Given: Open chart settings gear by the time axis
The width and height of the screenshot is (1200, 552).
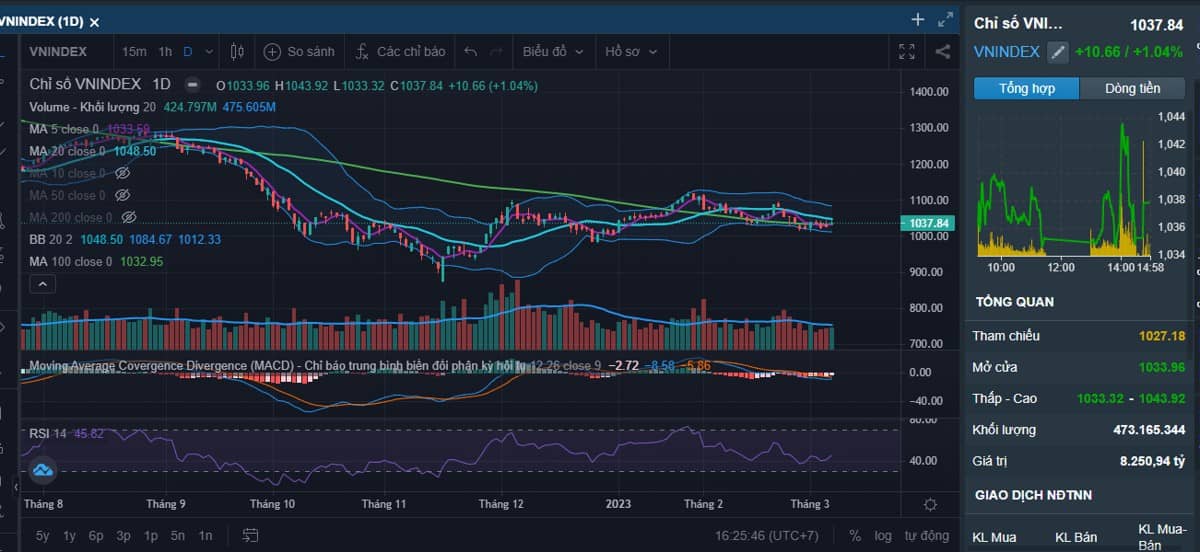Looking at the screenshot, I should (930, 504).
